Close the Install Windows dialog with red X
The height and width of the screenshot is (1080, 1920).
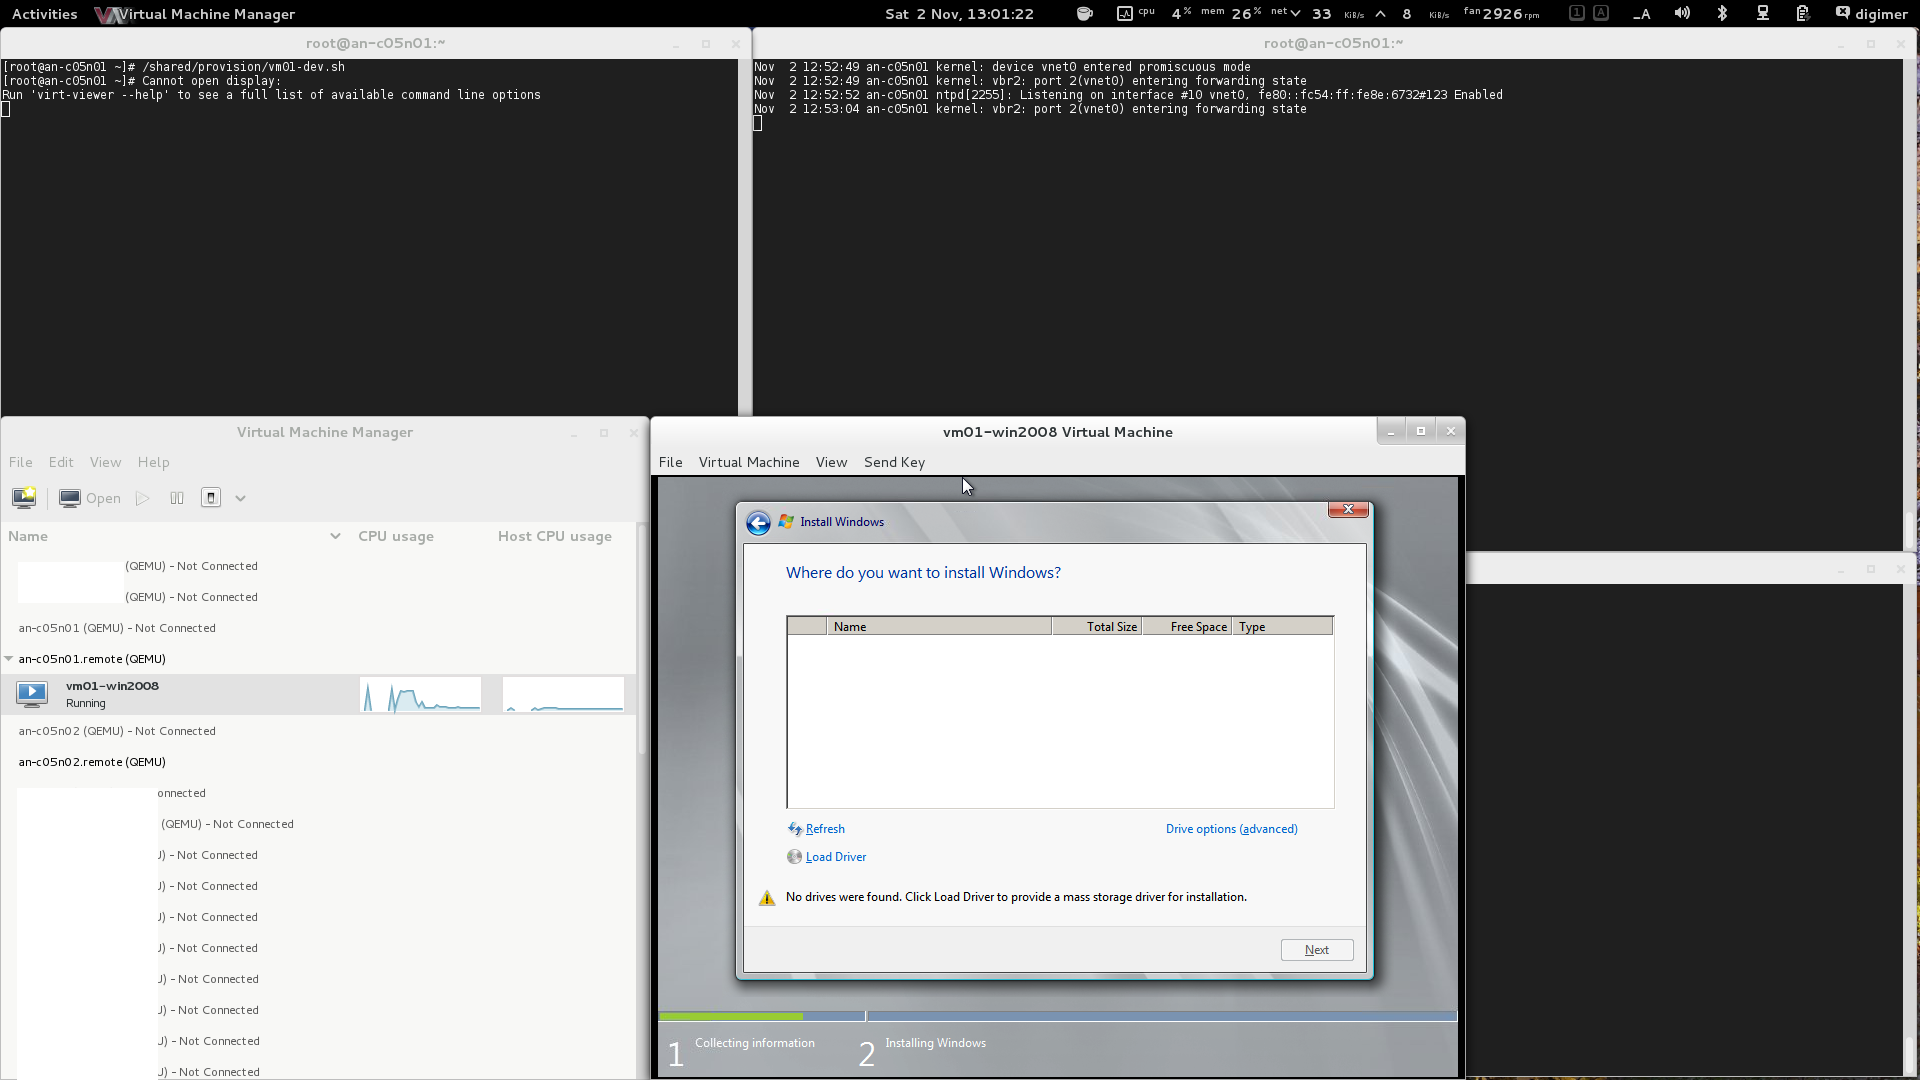pos(1348,510)
